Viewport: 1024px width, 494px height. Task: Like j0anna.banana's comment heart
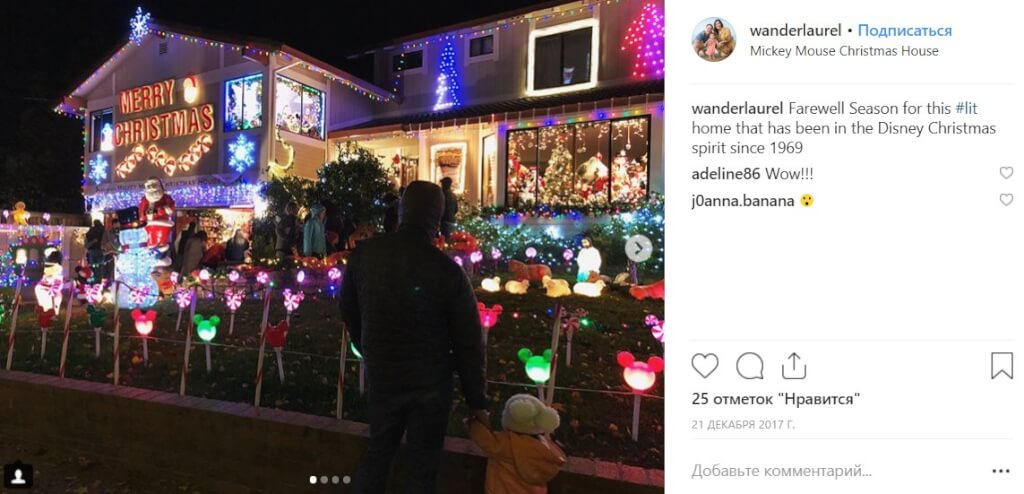(x=1006, y=200)
